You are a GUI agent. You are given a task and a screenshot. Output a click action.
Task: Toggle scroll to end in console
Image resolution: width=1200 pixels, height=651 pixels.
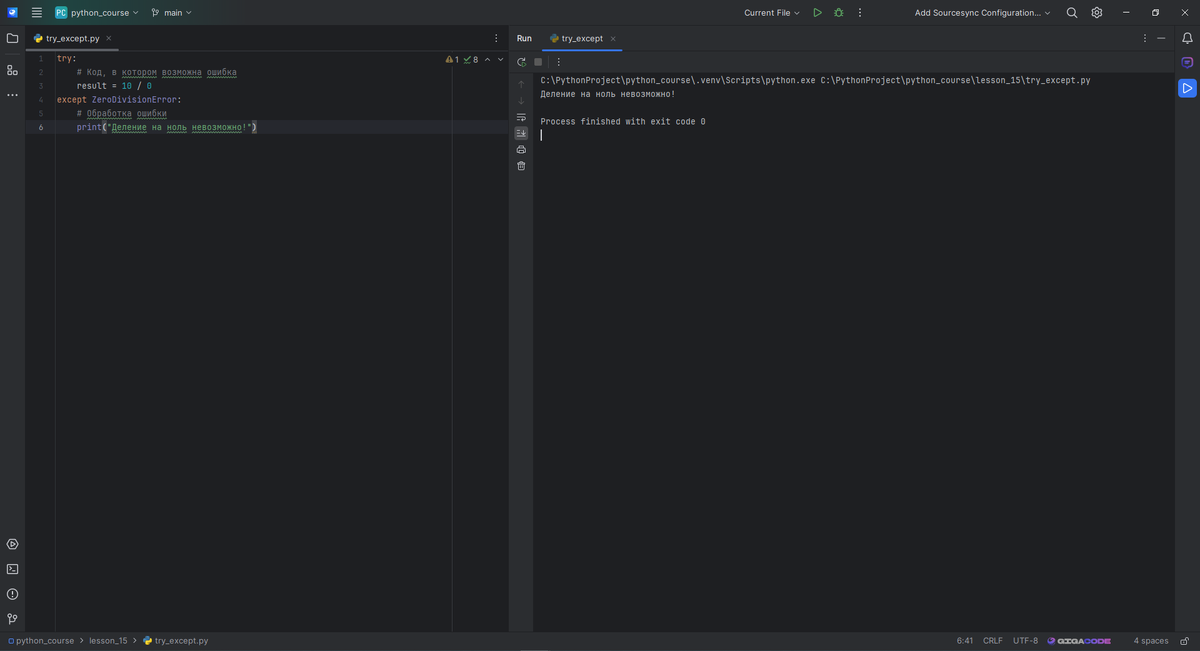tap(521, 133)
